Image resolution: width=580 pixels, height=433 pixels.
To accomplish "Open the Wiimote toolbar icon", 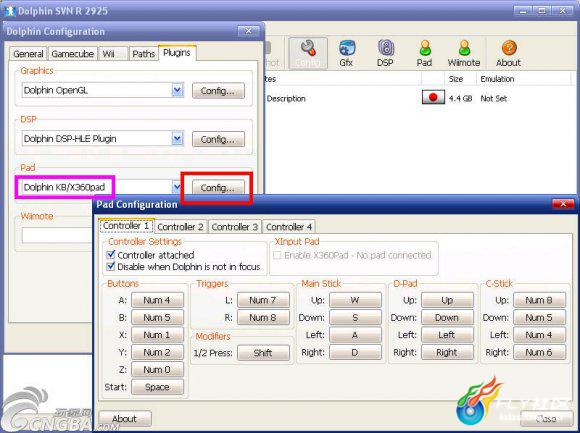I will (464, 53).
